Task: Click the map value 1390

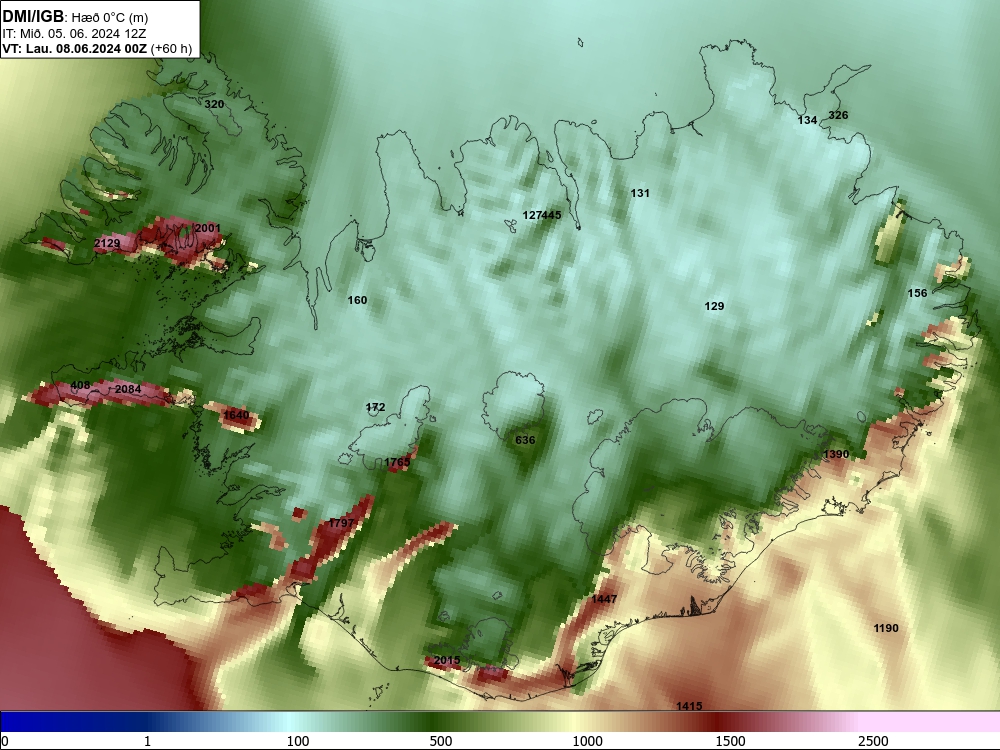Action: (836, 454)
